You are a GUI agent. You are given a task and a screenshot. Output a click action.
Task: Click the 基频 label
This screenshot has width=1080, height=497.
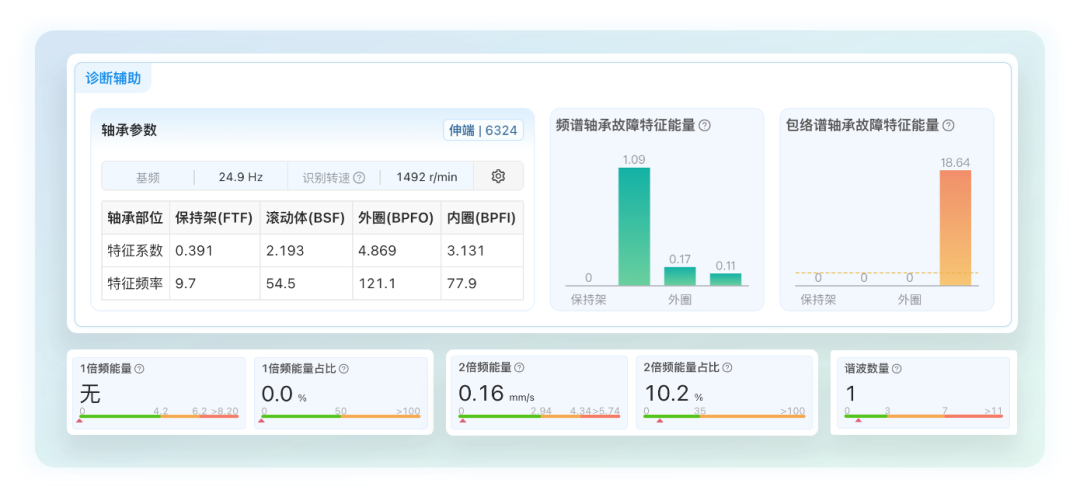148,178
